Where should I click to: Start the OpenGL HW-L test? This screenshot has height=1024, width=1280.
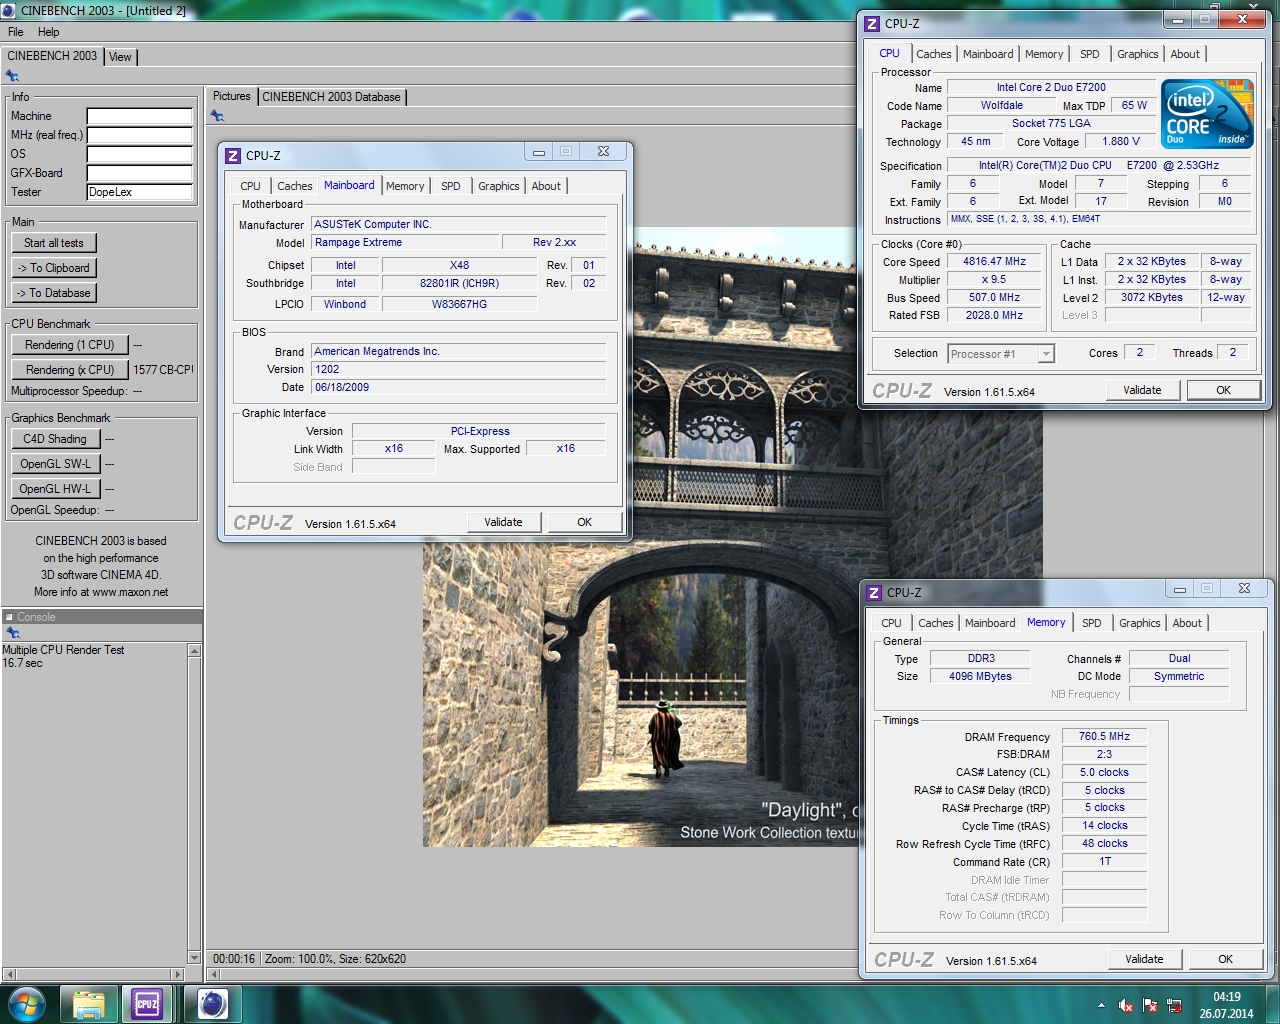55,489
